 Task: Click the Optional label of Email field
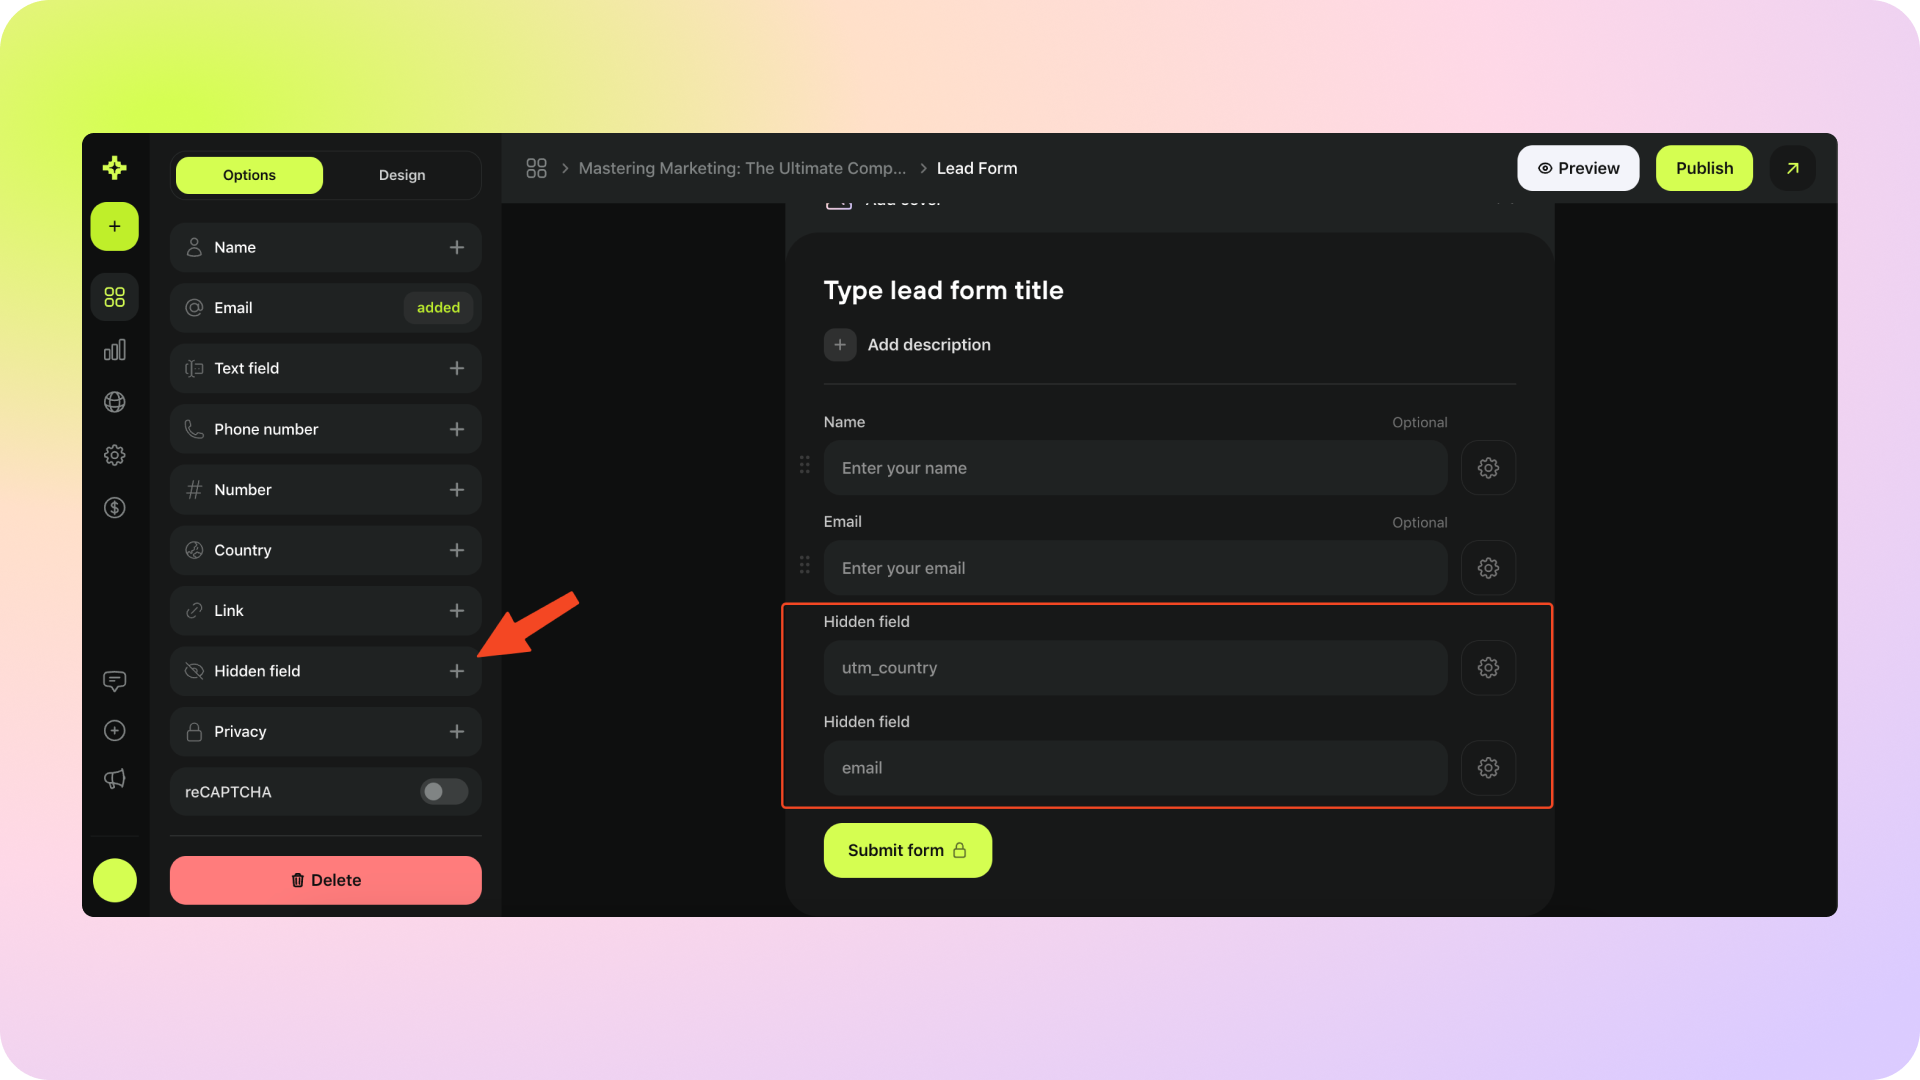[1419, 523]
